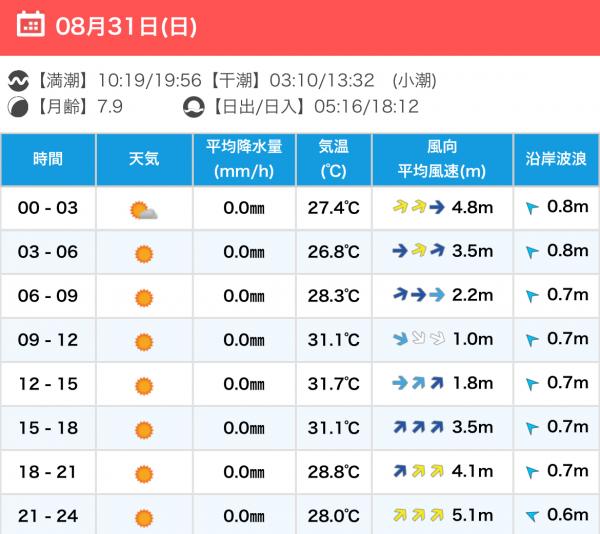
Task: Click the sunrise icon beside 日出/日入
Action: click(194, 107)
